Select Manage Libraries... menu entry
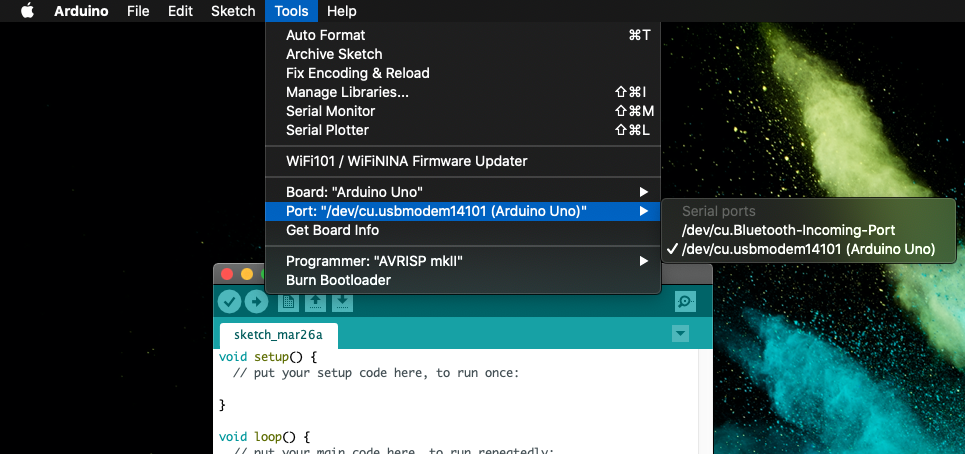Image resolution: width=965 pixels, height=454 pixels. pos(347,92)
